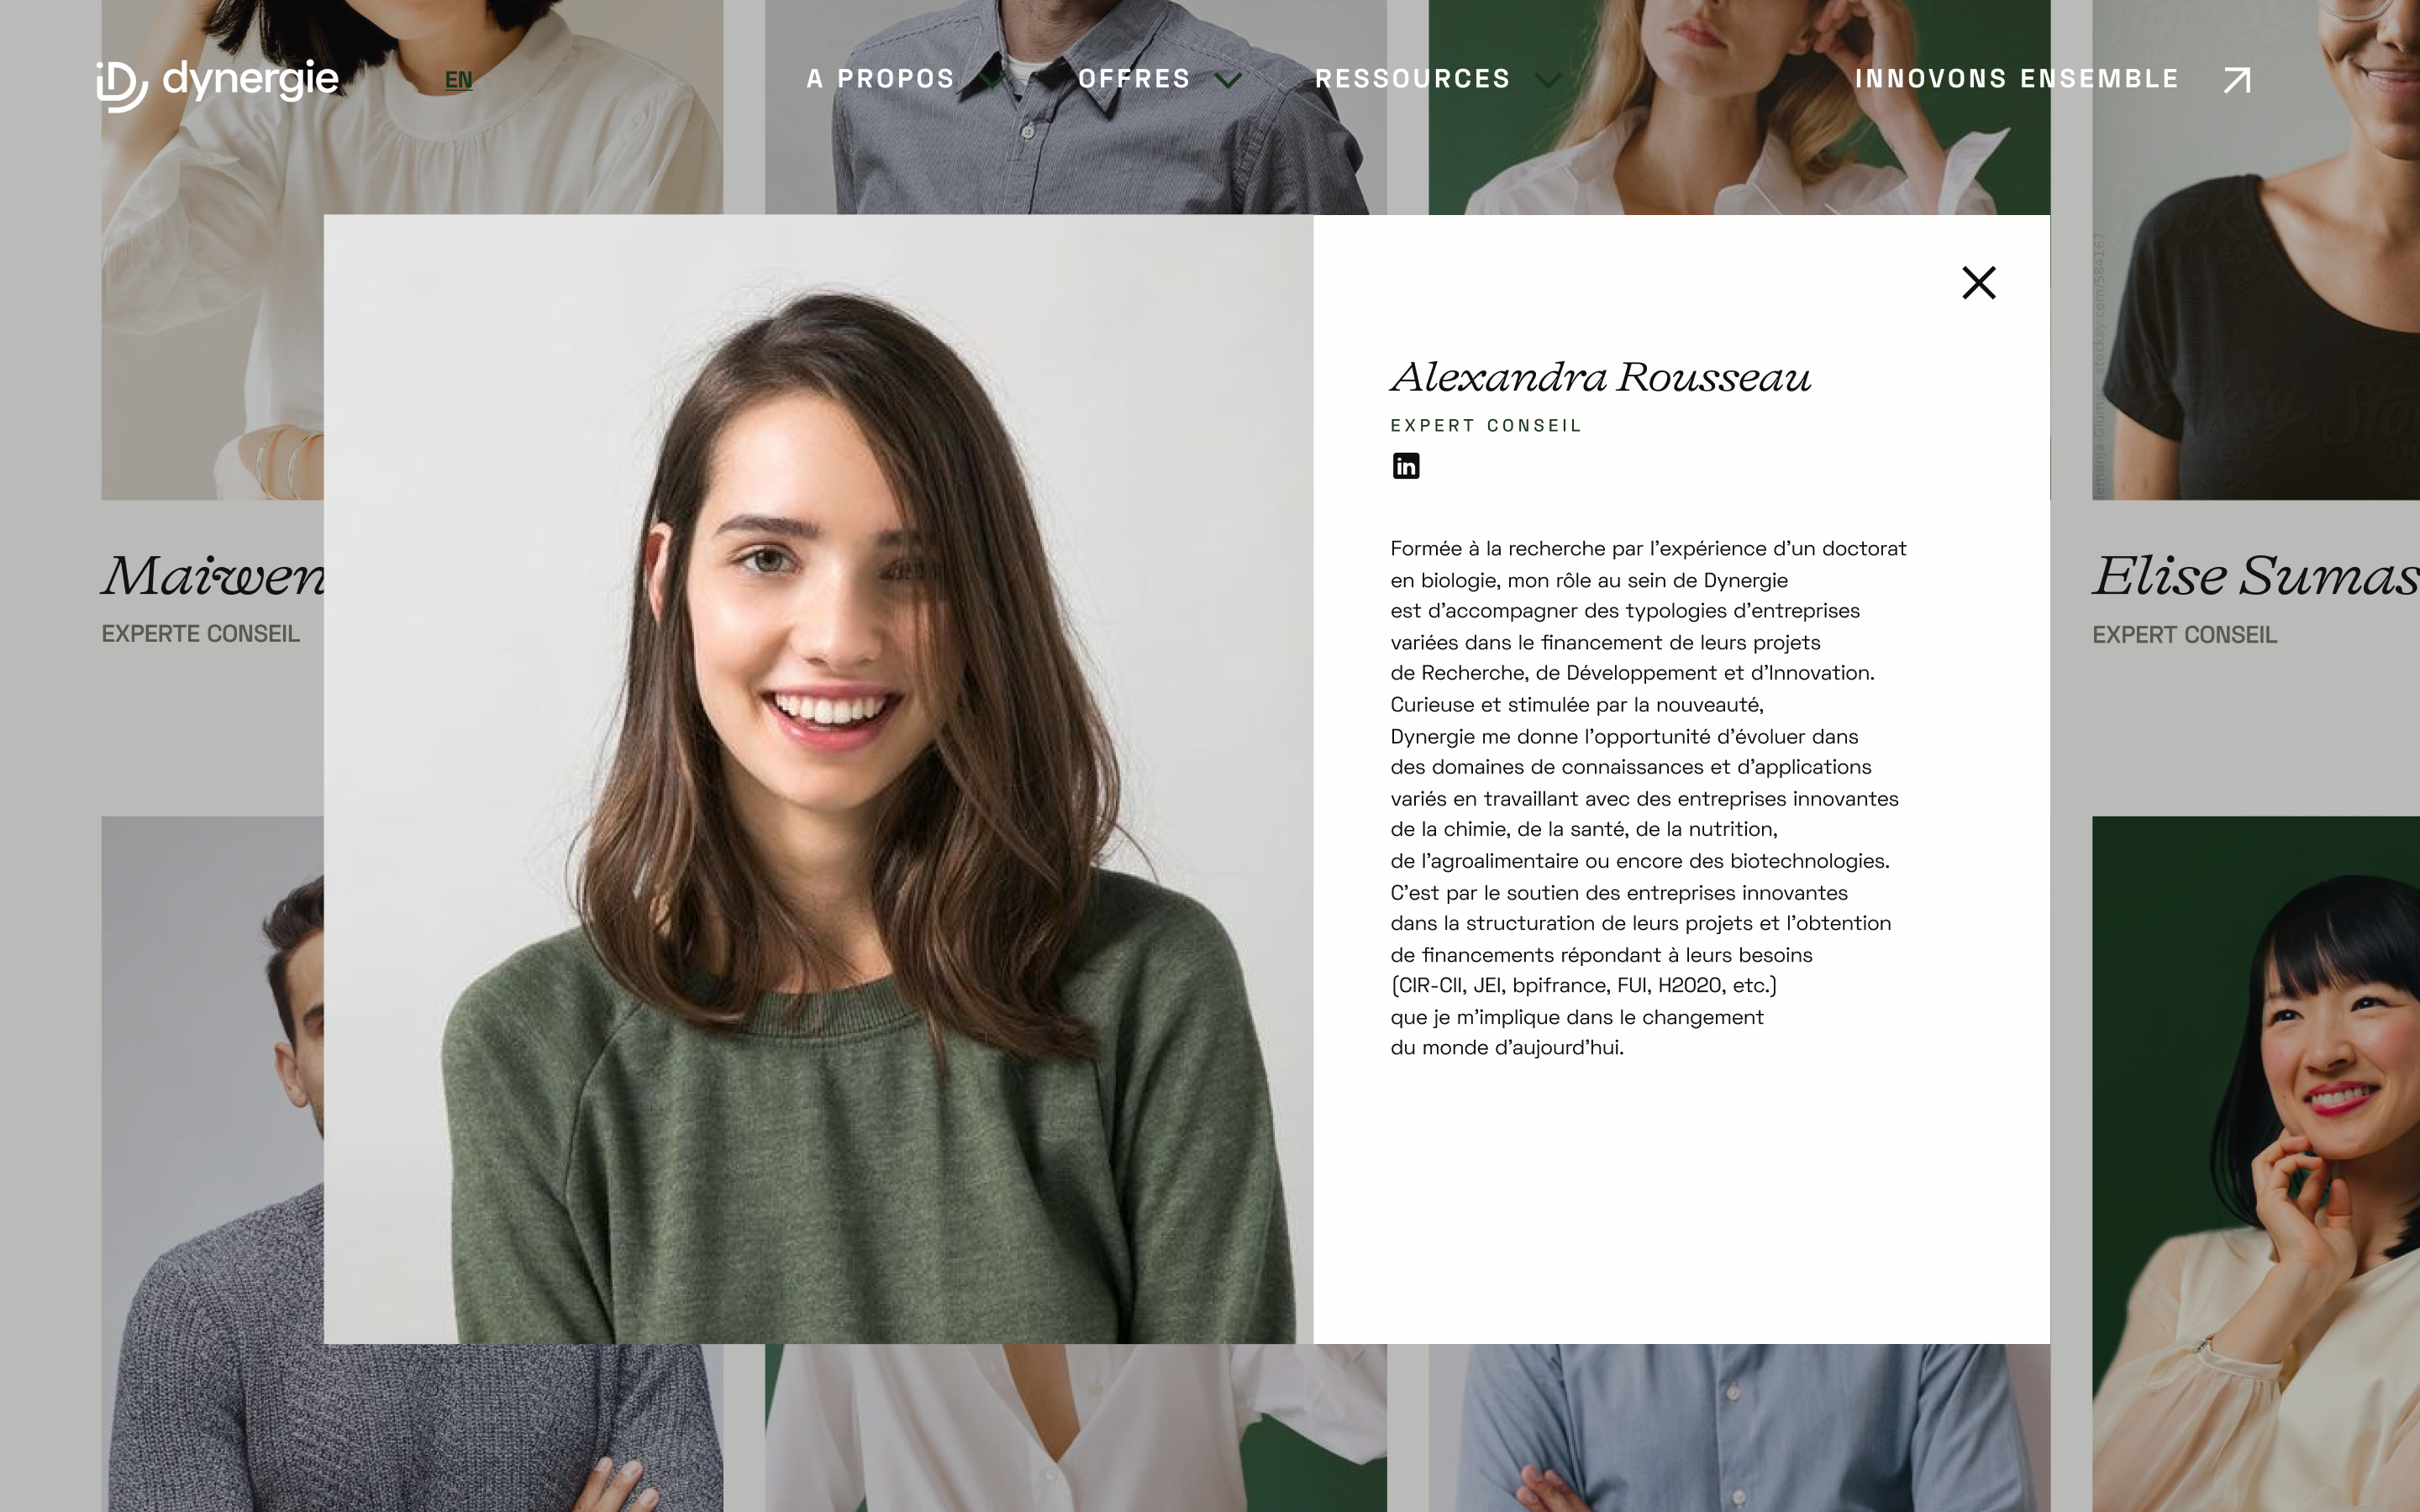The width and height of the screenshot is (2420, 1512).
Task: Open the Elise Sumas name heading
Action: pyautogui.click(x=2256, y=576)
